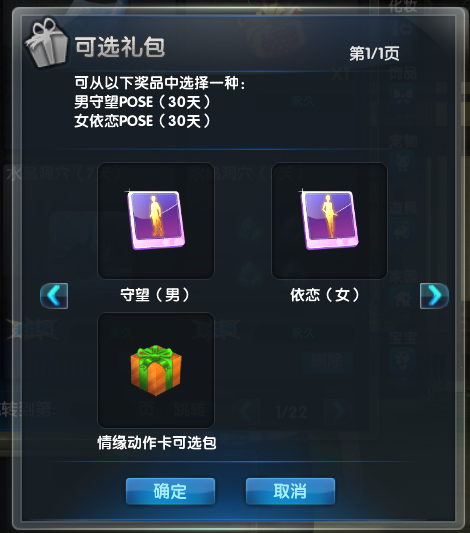The height and width of the screenshot is (533, 470).
Task: Choose the orange 情缘动作卡可选包 gift box
Action: 156,370
